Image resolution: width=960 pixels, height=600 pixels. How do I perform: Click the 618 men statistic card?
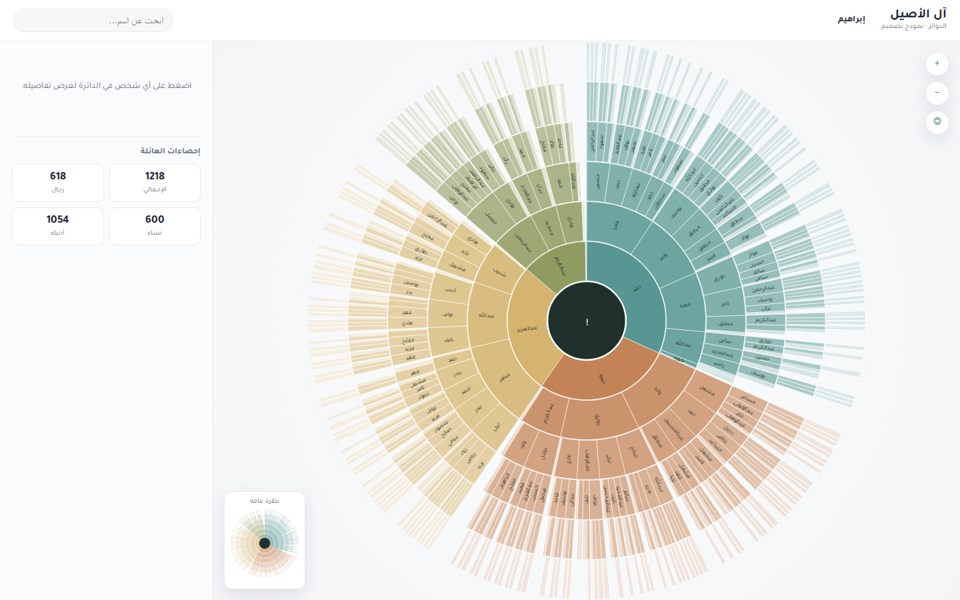click(x=58, y=182)
